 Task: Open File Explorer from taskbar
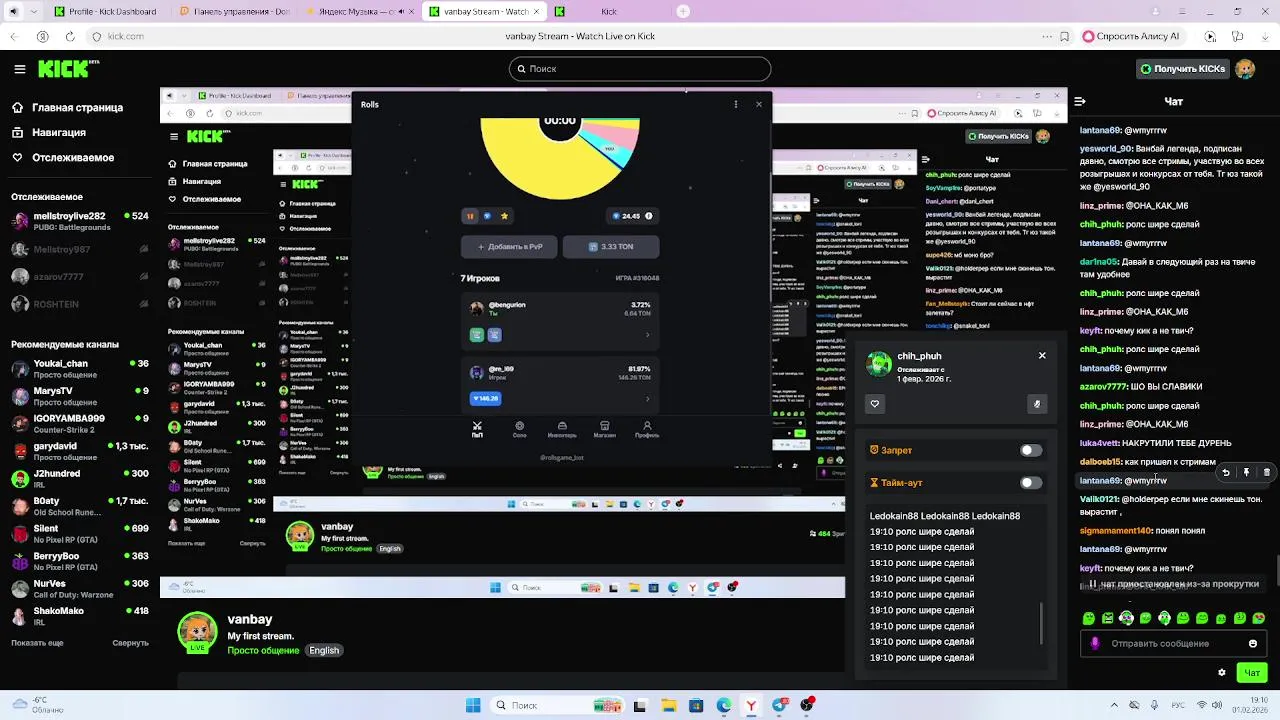click(x=668, y=705)
